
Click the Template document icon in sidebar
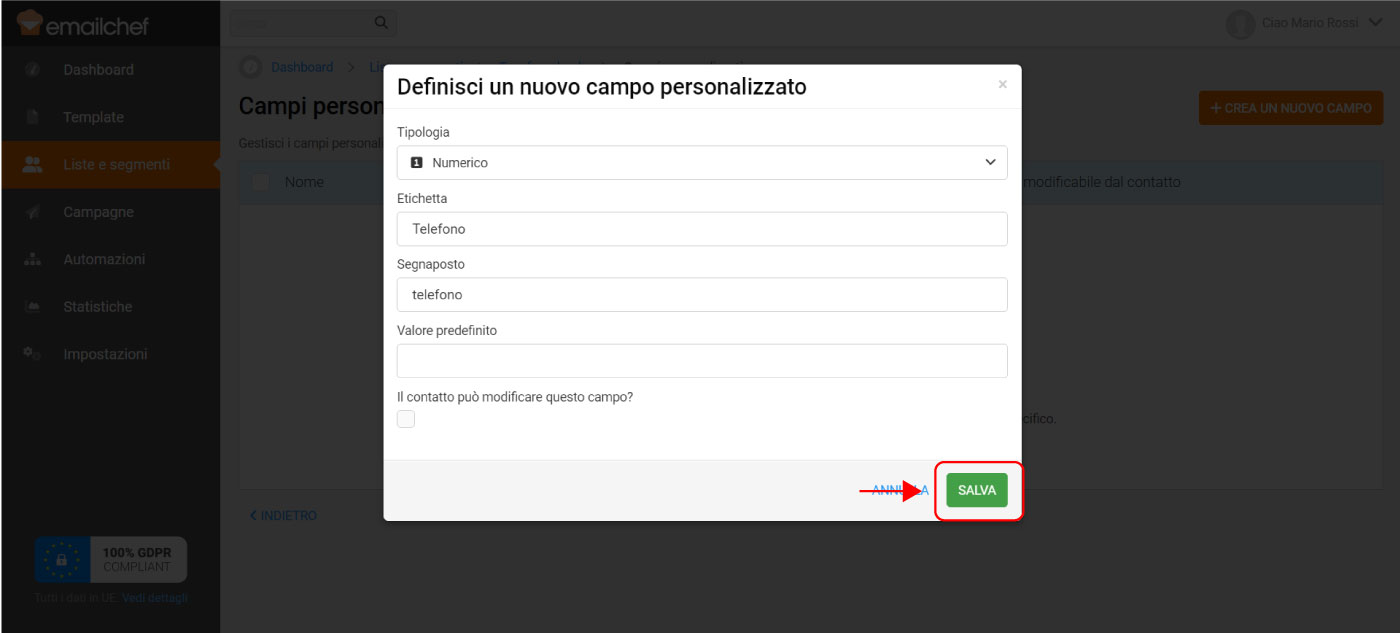(x=33, y=117)
